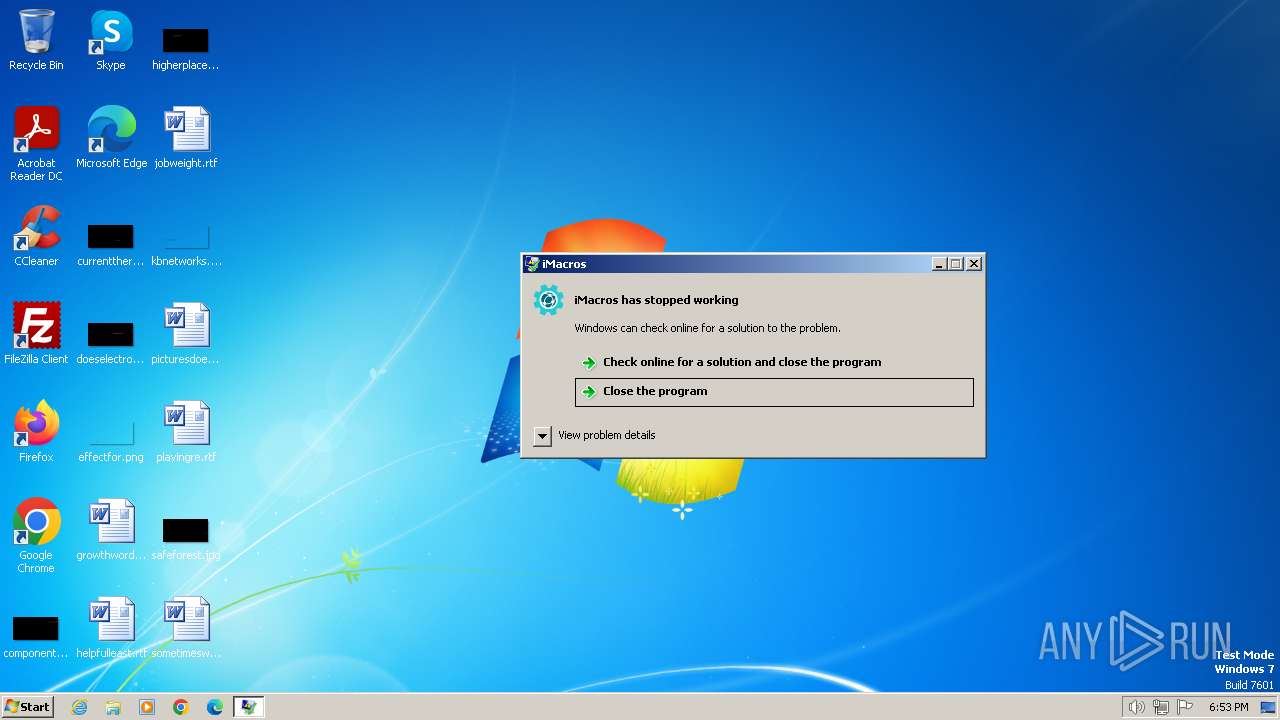Click the 6:53 PM system clock

1228,707
